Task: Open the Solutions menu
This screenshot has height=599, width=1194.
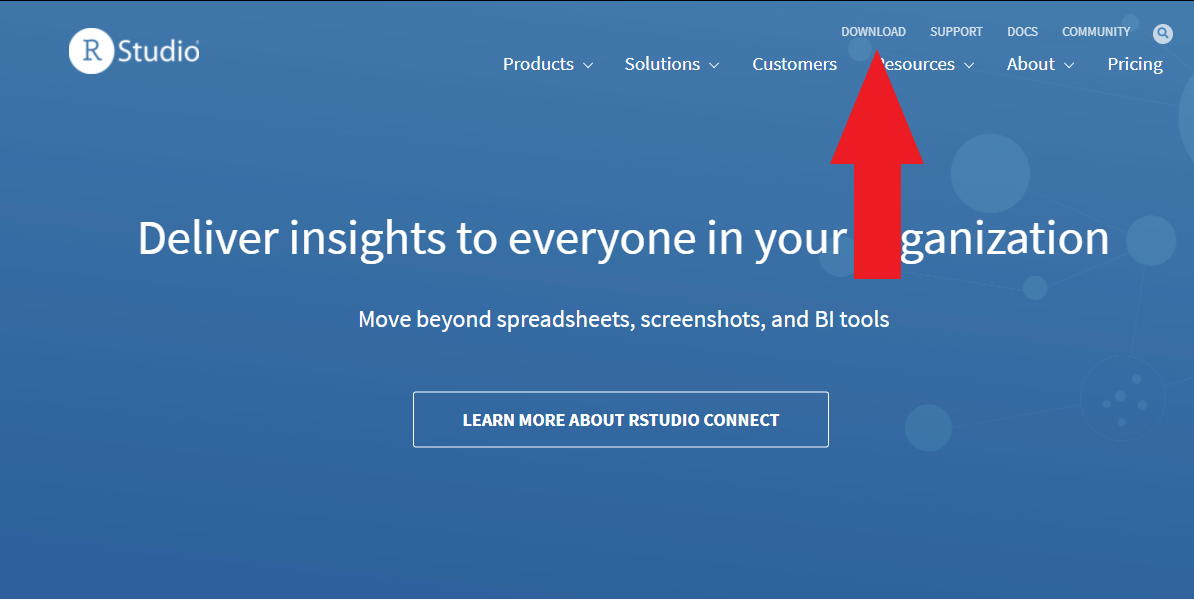Action: pos(662,64)
